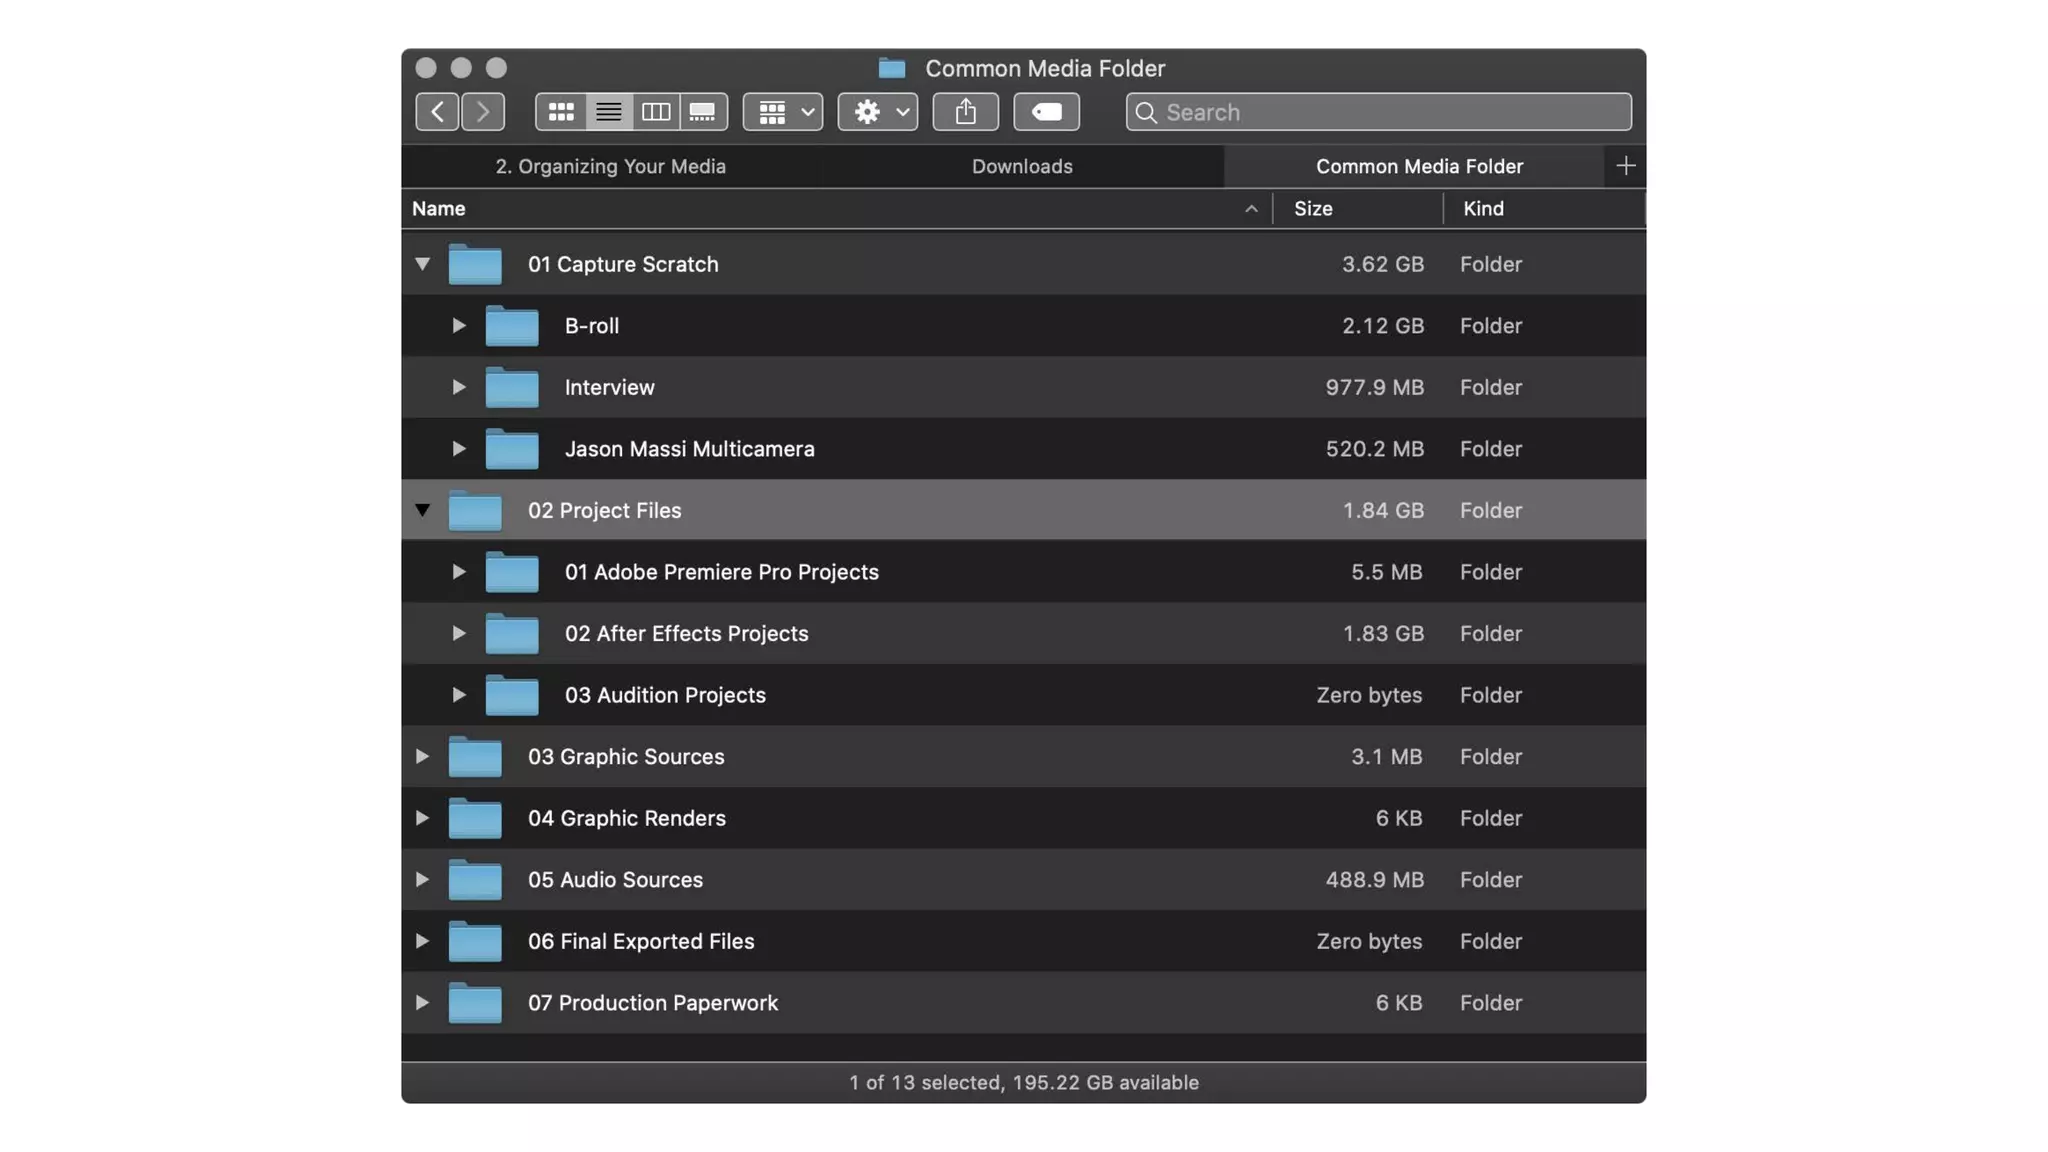The height and width of the screenshot is (1152, 2048).
Task: Switch to icon view
Action: pos(560,112)
